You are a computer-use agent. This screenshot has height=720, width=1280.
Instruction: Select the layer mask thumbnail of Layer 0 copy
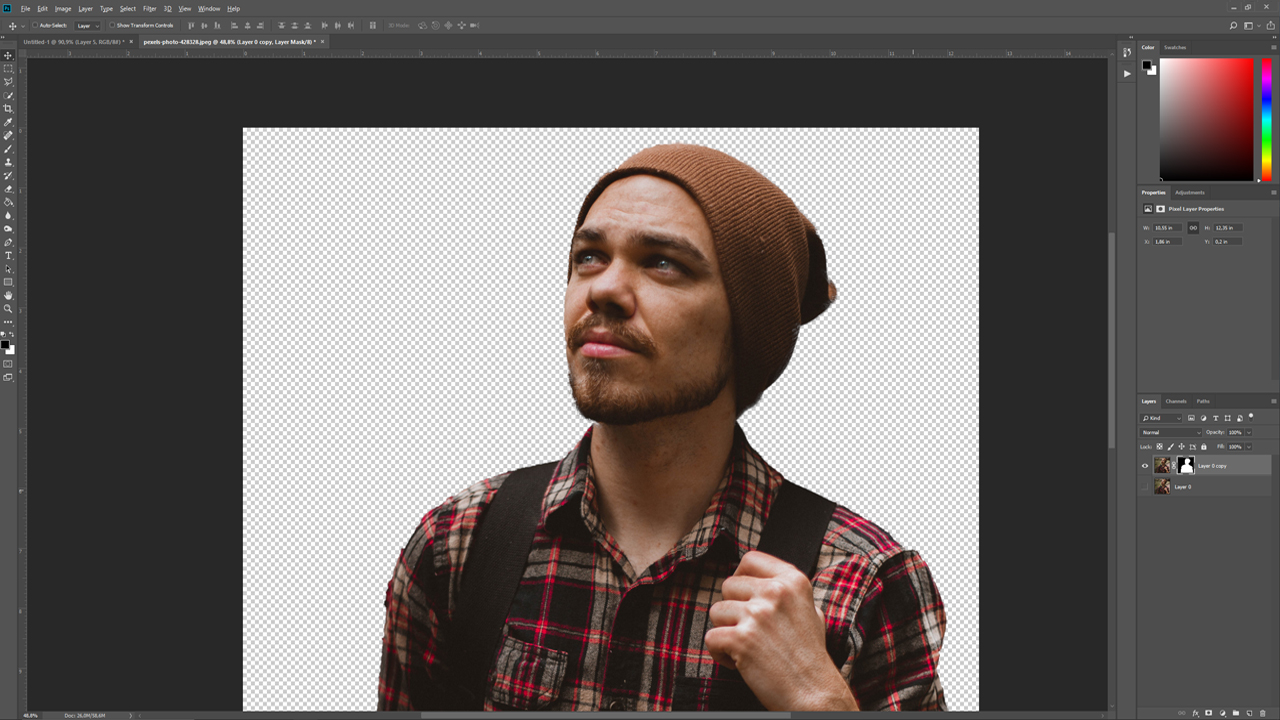click(x=1186, y=465)
